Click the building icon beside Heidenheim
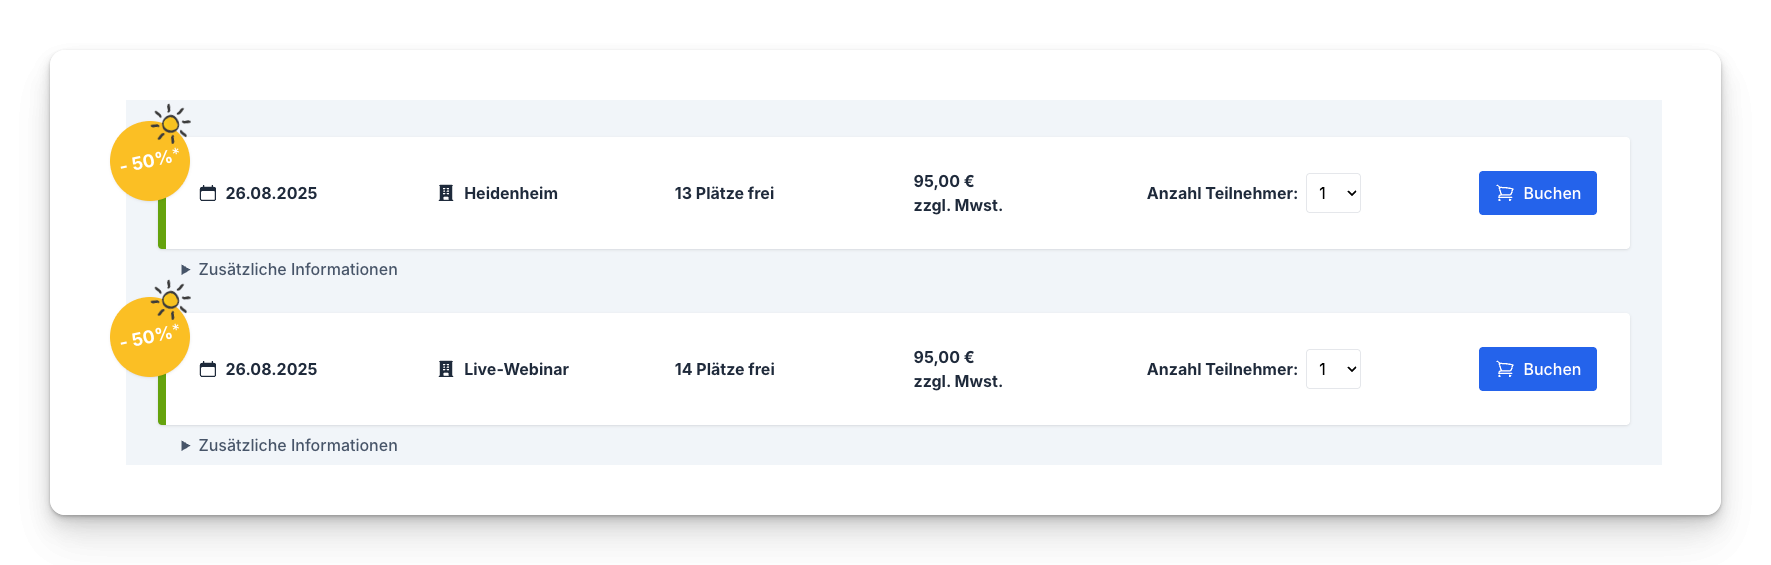This screenshot has width=1771, height=565. coord(446,193)
